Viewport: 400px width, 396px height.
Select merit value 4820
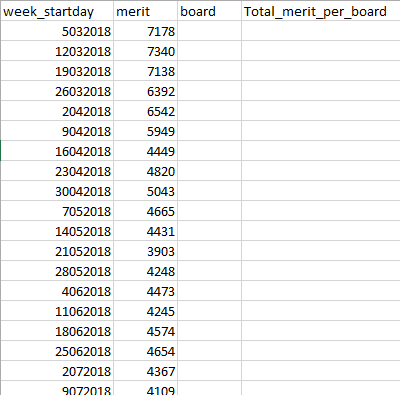[146, 171]
